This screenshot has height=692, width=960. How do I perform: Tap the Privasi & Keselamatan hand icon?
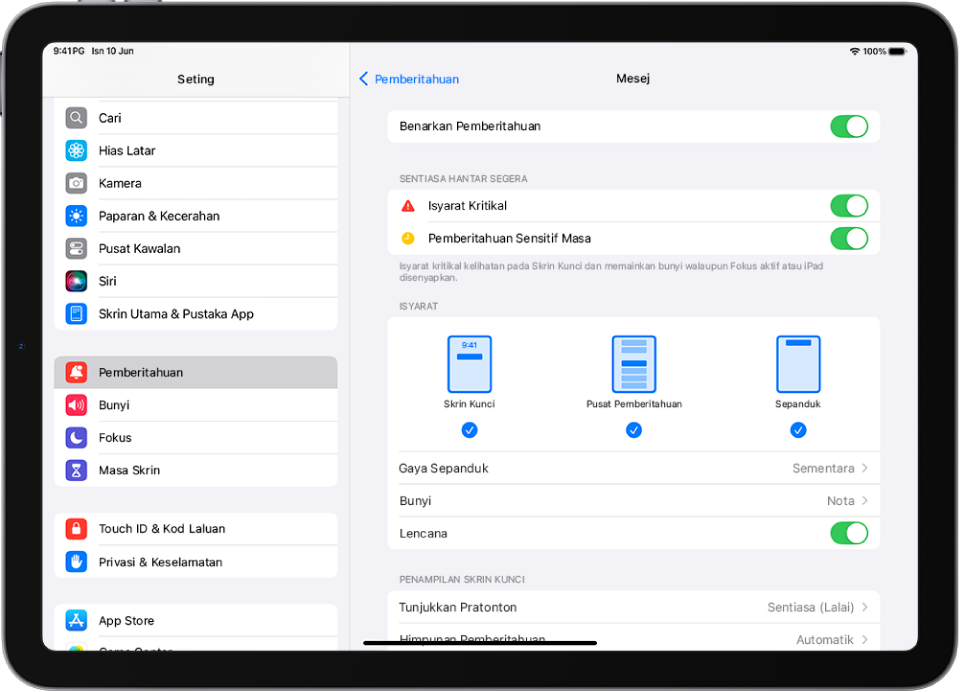click(76, 562)
